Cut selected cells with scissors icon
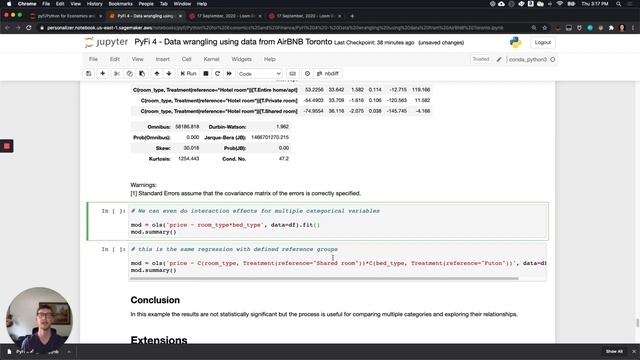 (x=117, y=73)
